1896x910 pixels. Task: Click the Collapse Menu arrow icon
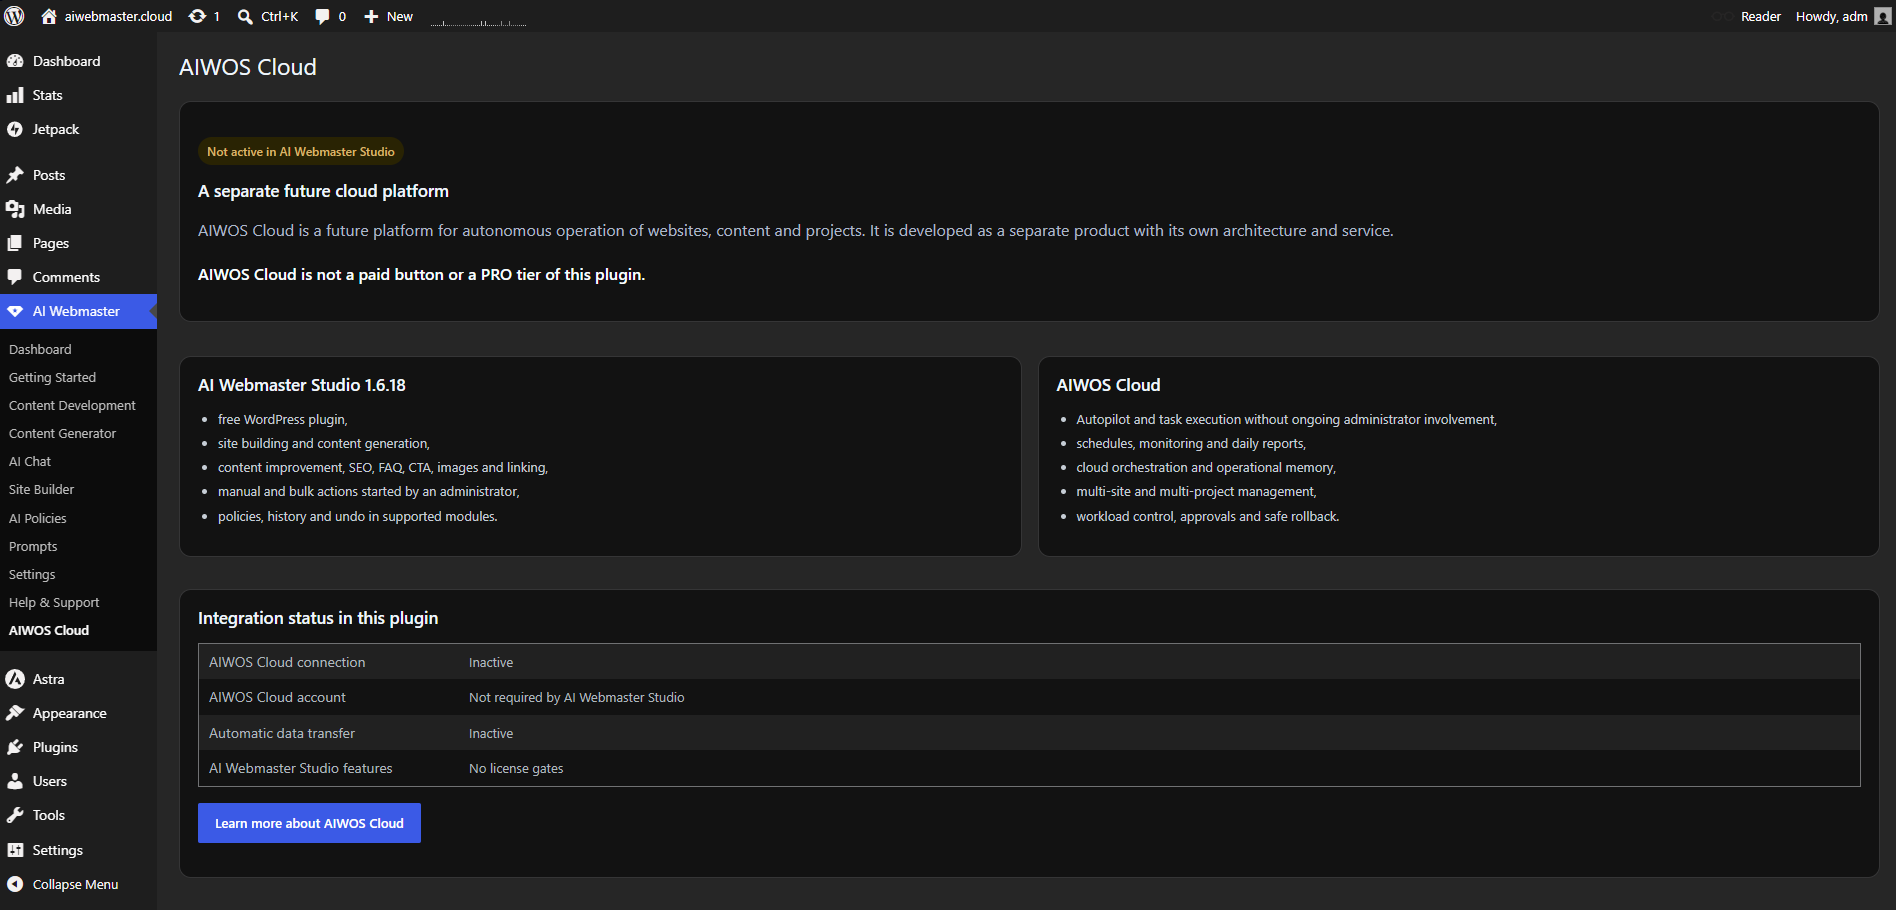pos(15,884)
